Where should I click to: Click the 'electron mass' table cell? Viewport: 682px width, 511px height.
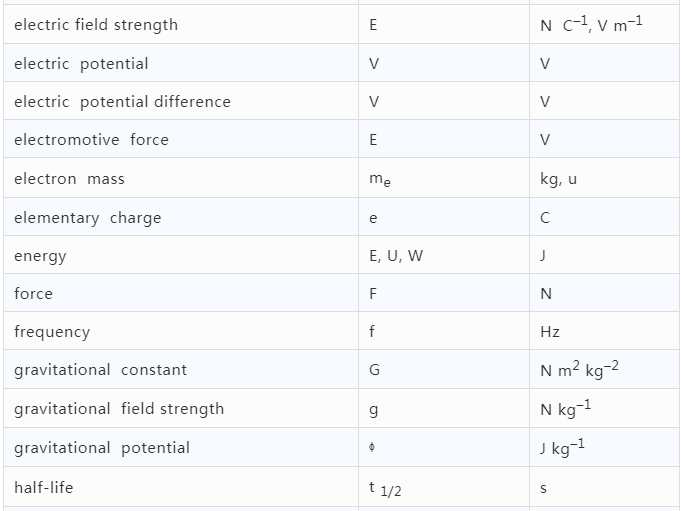[x=181, y=178]
